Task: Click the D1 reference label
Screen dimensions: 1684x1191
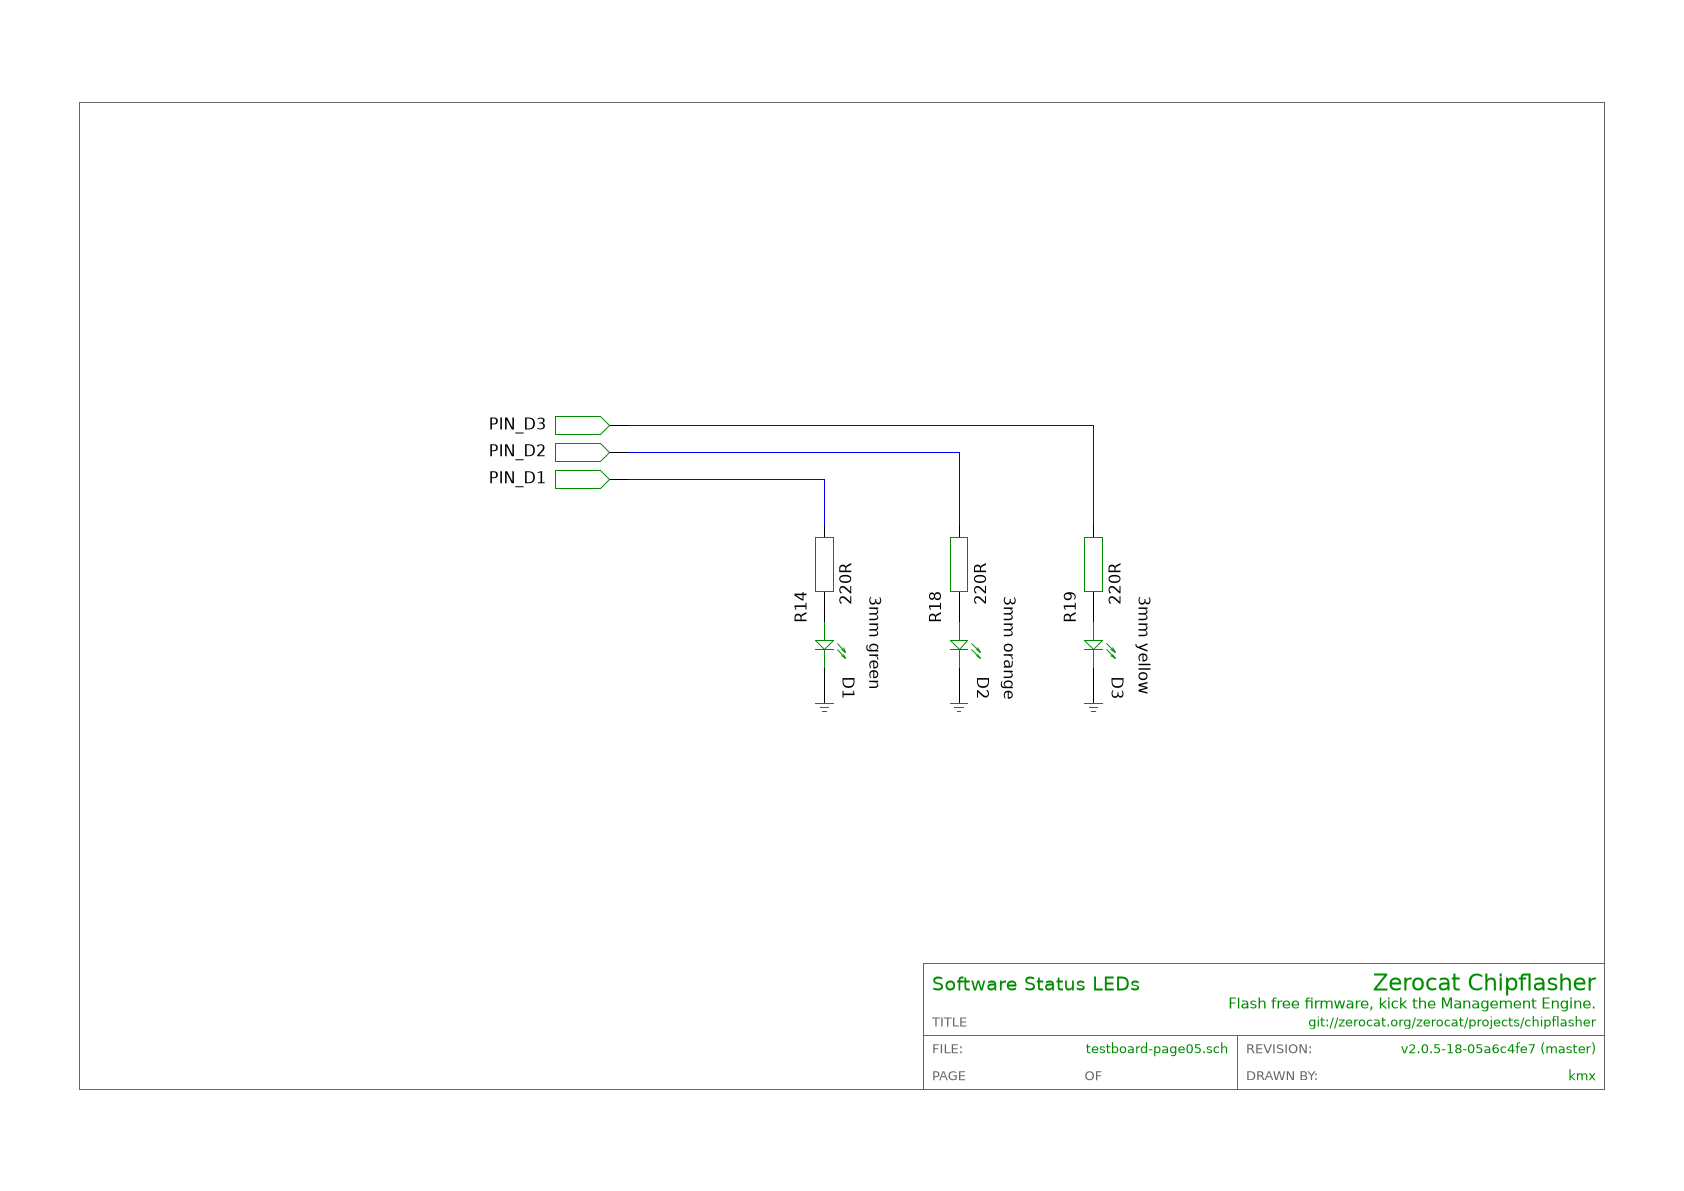Action: (848, 687)
